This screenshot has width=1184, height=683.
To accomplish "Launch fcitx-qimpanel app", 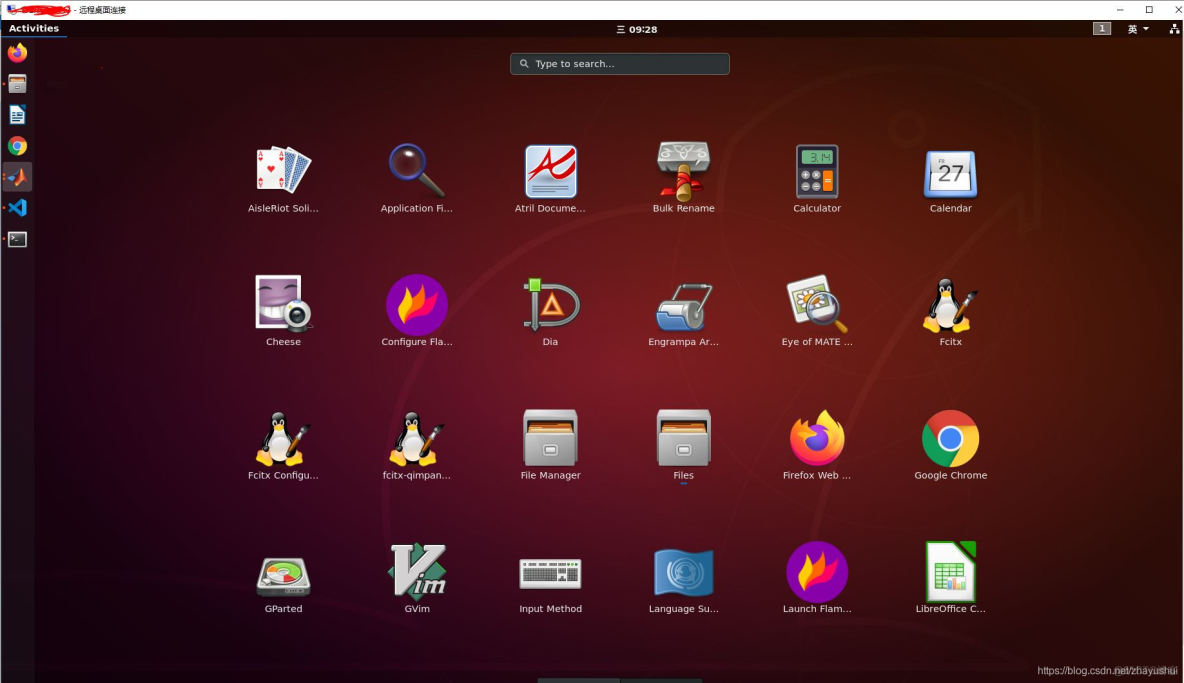I will (x=417, y=445).
